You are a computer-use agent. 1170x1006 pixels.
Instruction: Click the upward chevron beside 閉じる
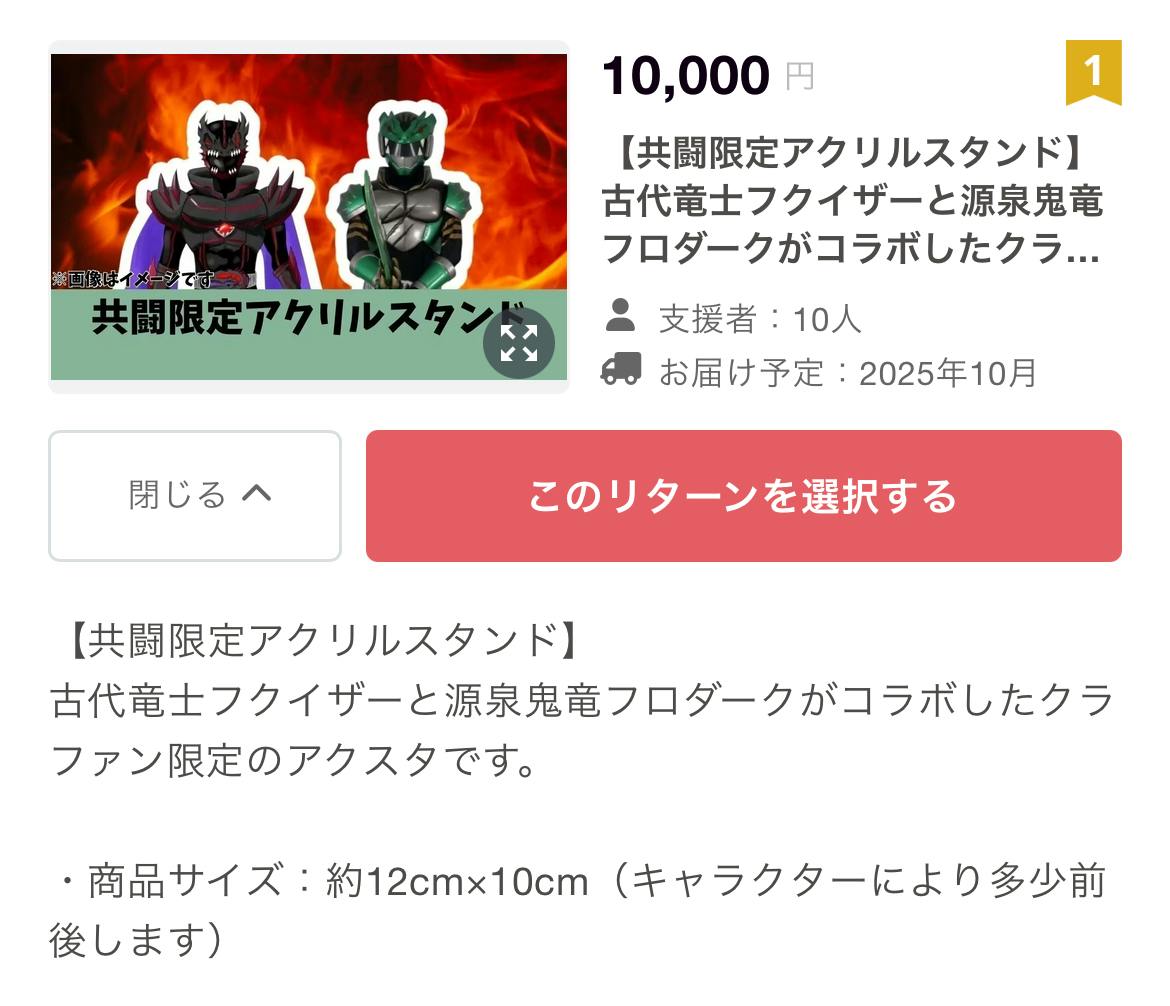pos(257,493)
